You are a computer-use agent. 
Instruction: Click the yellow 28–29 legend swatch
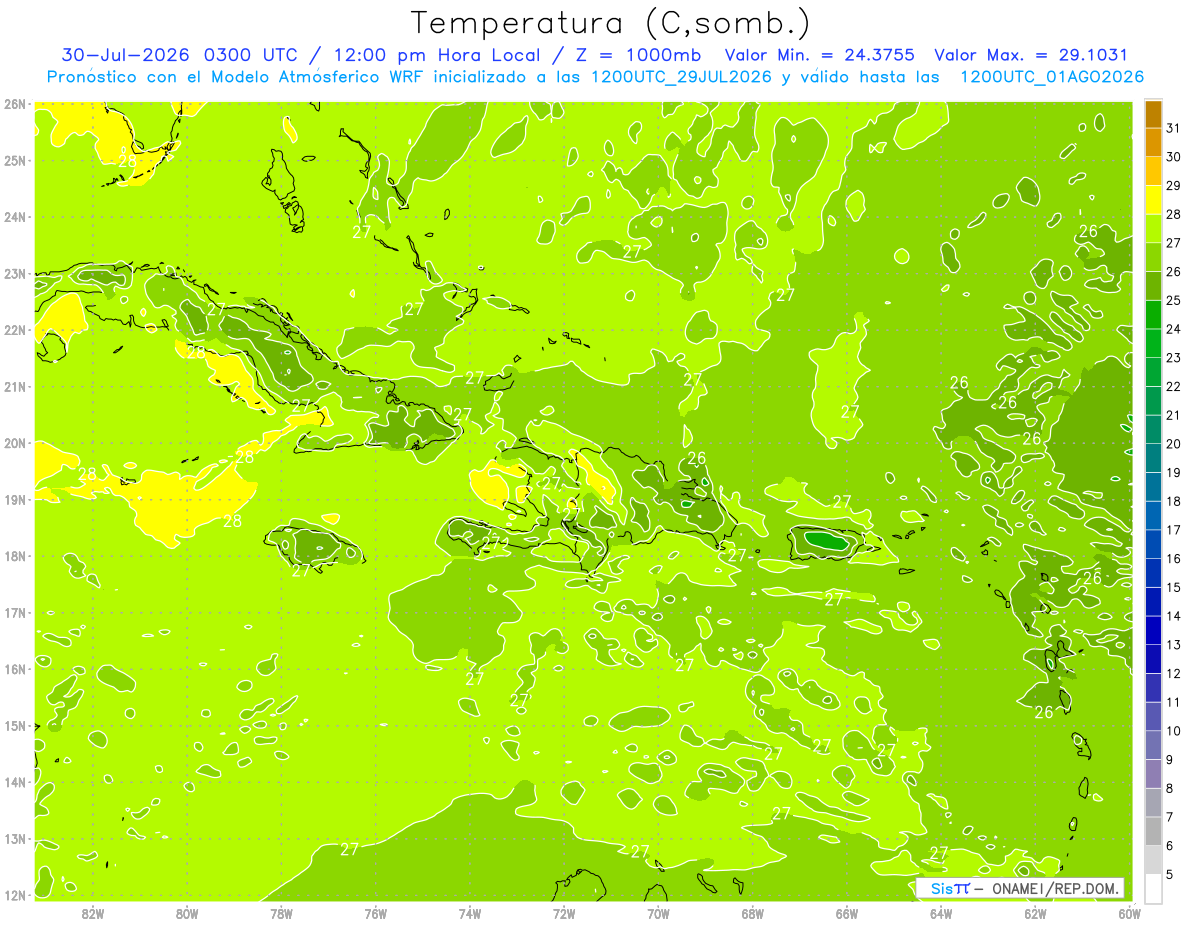pos(1153,199)
